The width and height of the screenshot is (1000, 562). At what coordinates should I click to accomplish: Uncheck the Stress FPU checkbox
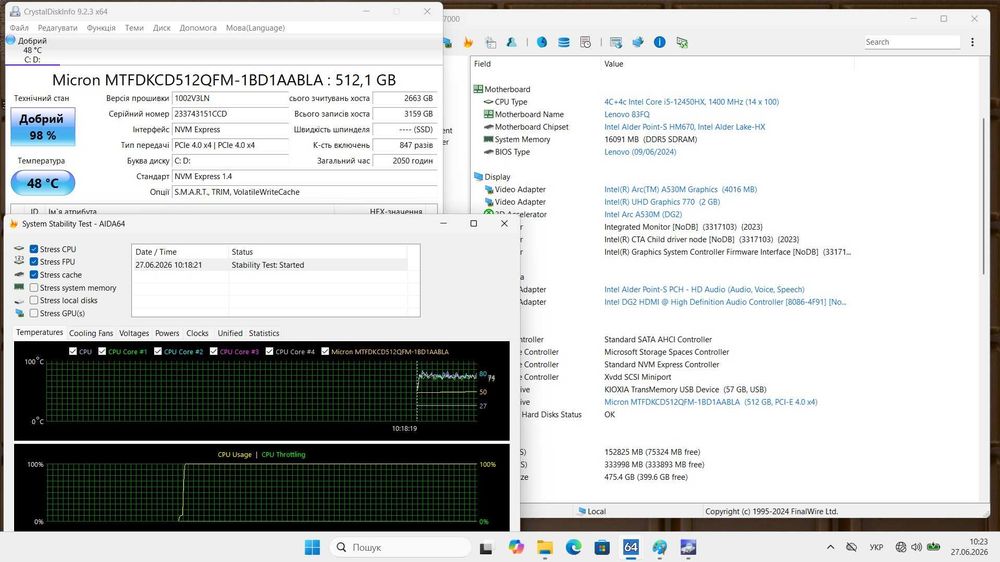point(34,262)
